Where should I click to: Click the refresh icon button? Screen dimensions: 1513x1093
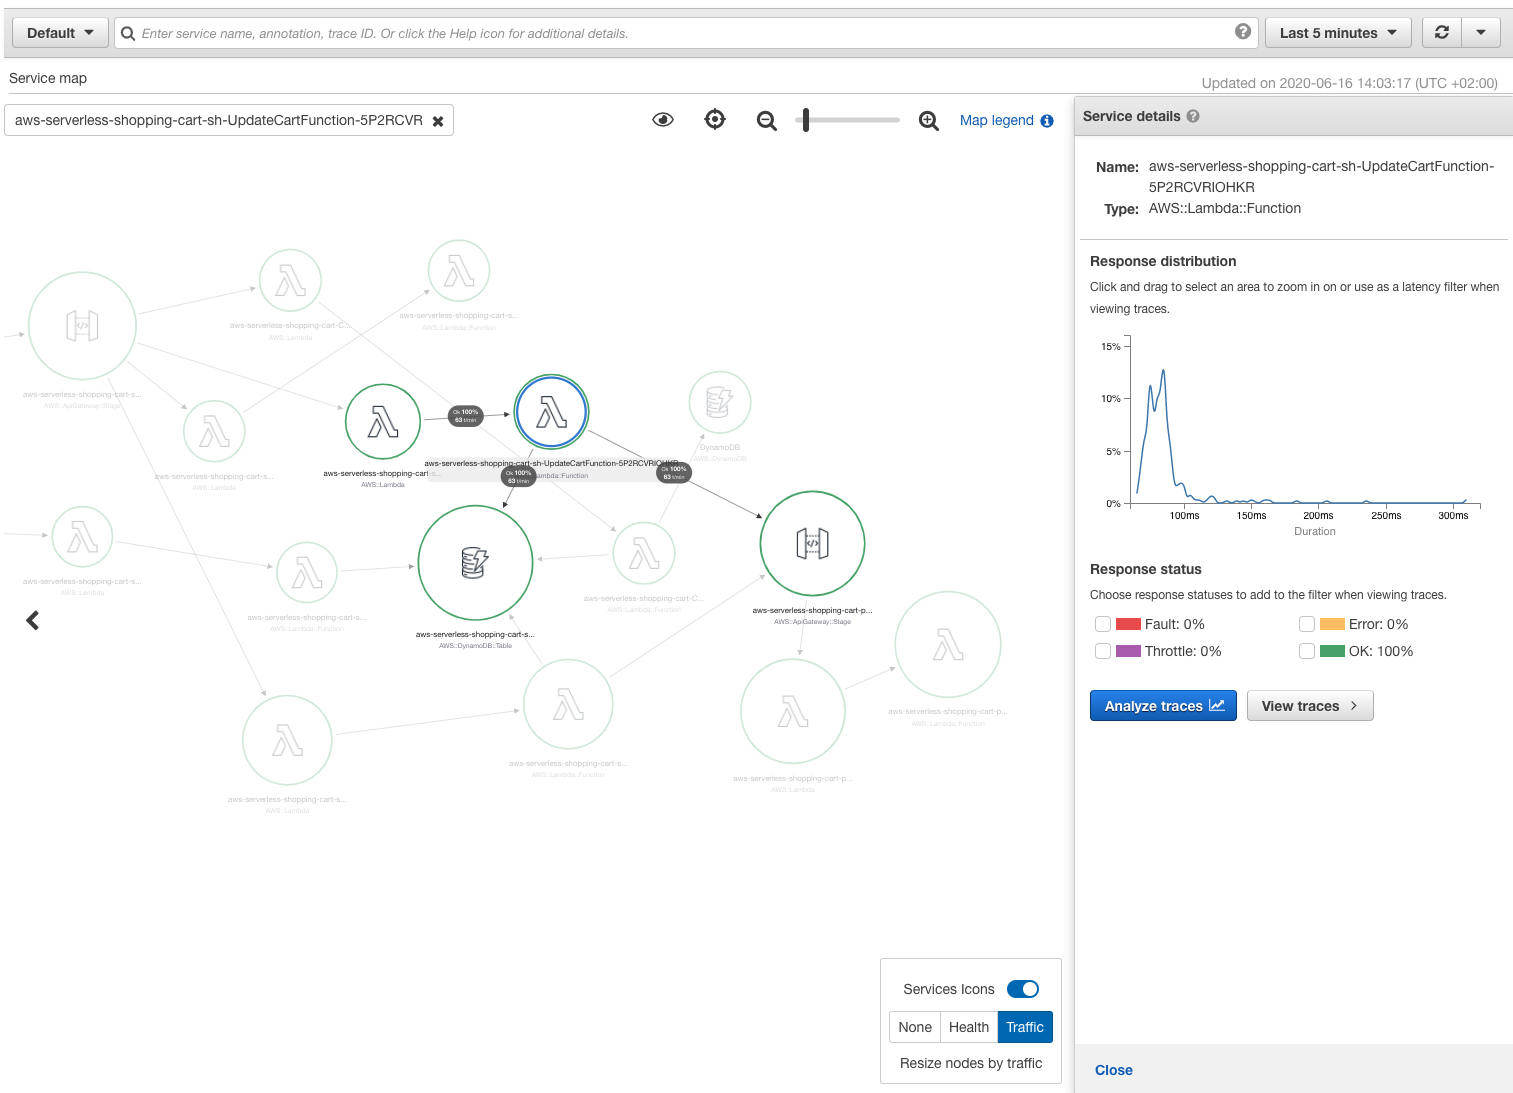(x=1442, y=33)
